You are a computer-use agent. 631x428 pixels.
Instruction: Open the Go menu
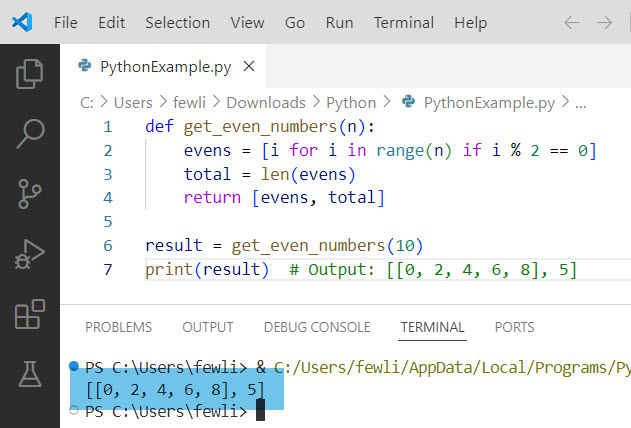point(295,23)
